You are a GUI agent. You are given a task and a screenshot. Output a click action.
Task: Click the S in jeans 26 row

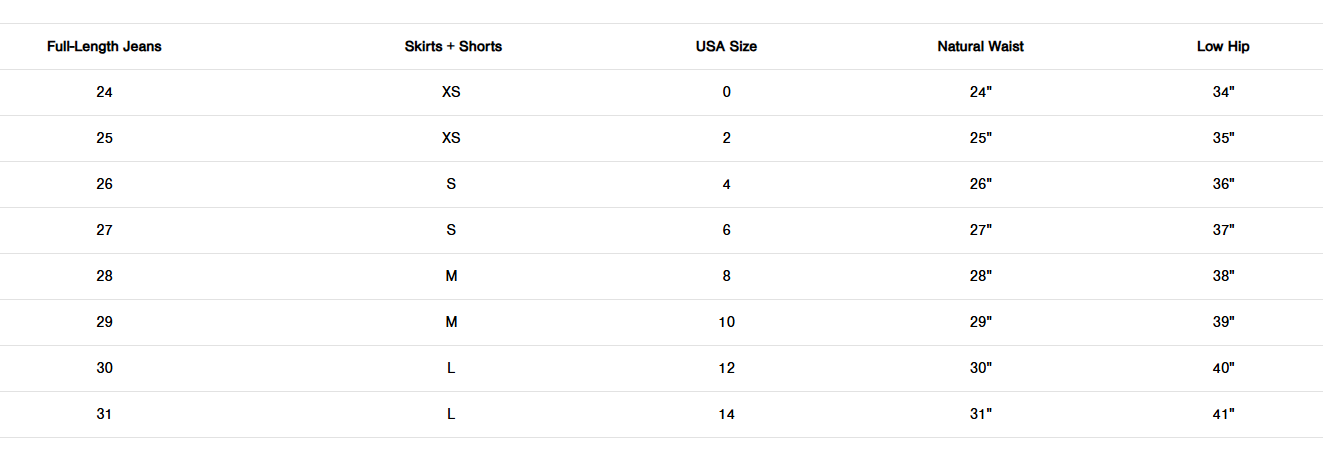click(451, 184)
